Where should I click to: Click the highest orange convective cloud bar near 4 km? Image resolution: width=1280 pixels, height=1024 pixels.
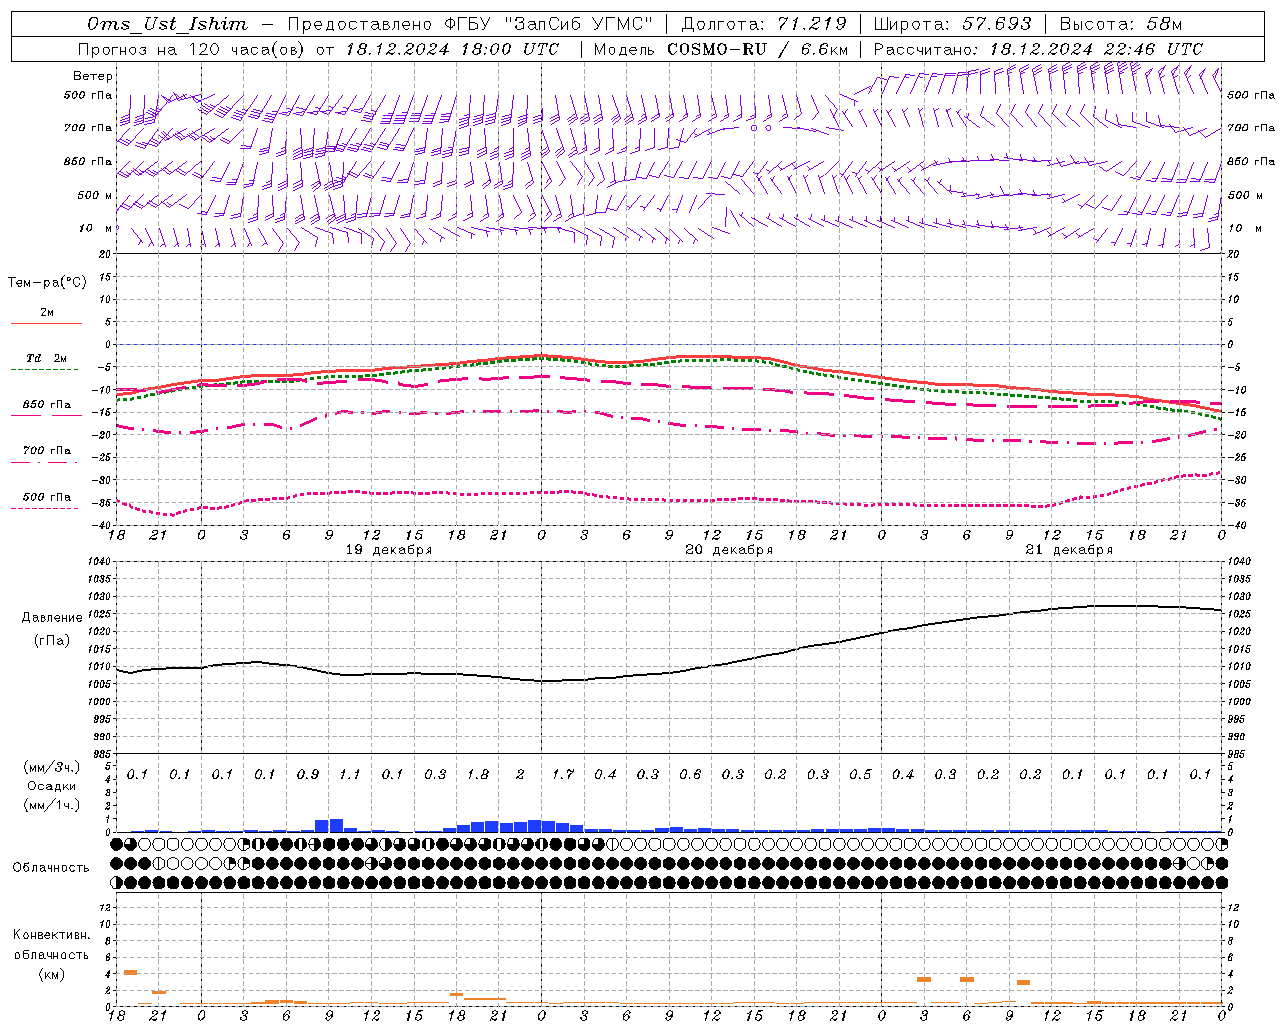(x=130, y=972)
